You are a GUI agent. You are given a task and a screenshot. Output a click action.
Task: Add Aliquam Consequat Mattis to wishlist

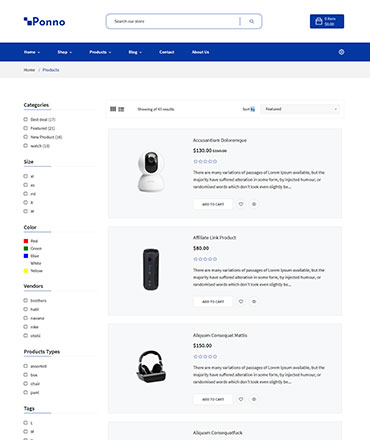[241, 399]
